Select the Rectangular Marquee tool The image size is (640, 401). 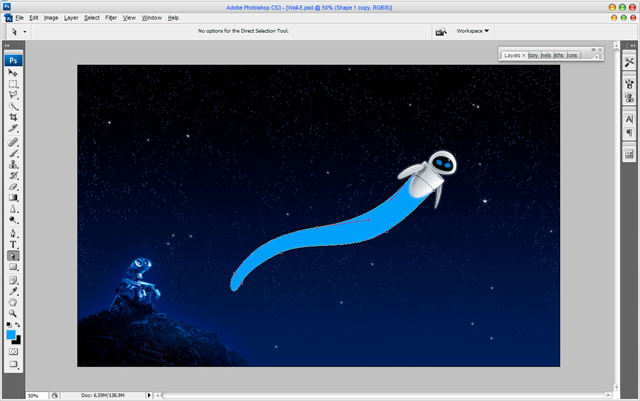(x=13, y=84)
